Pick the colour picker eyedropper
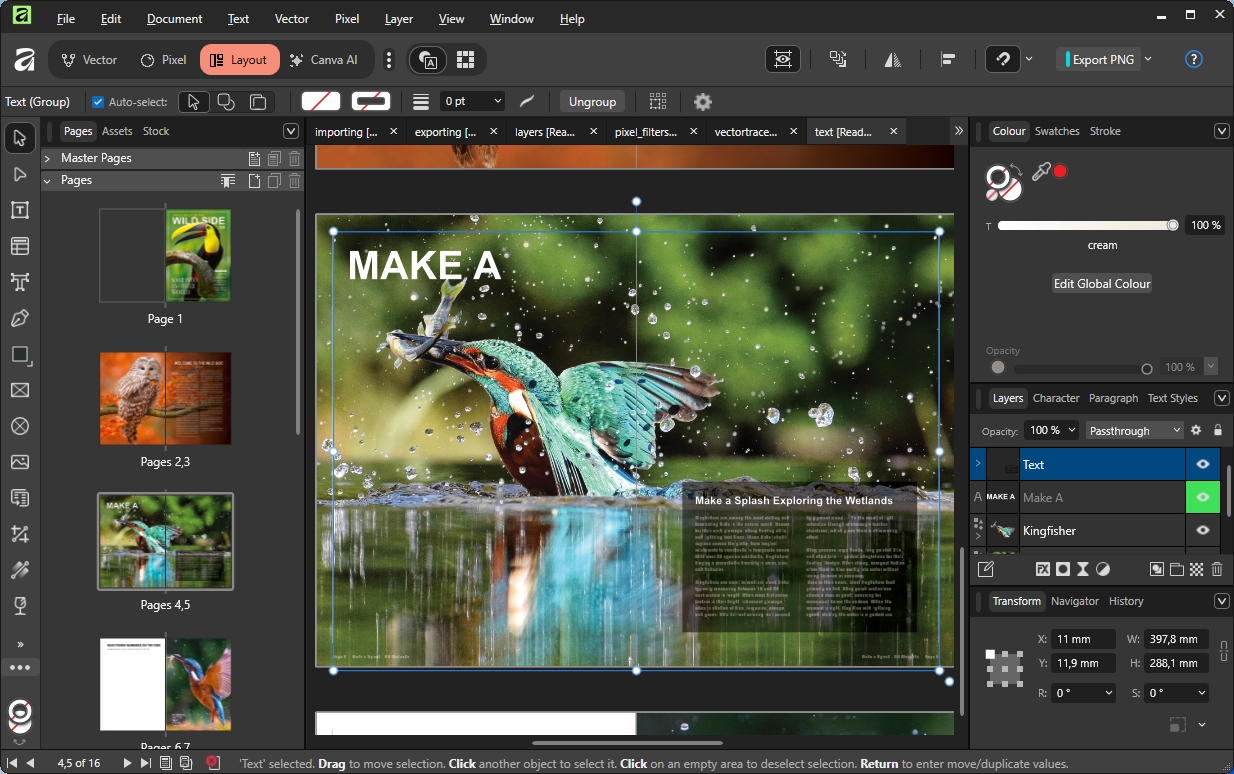The width and height of the screenshot is (1234, 774). point(1041,172)
